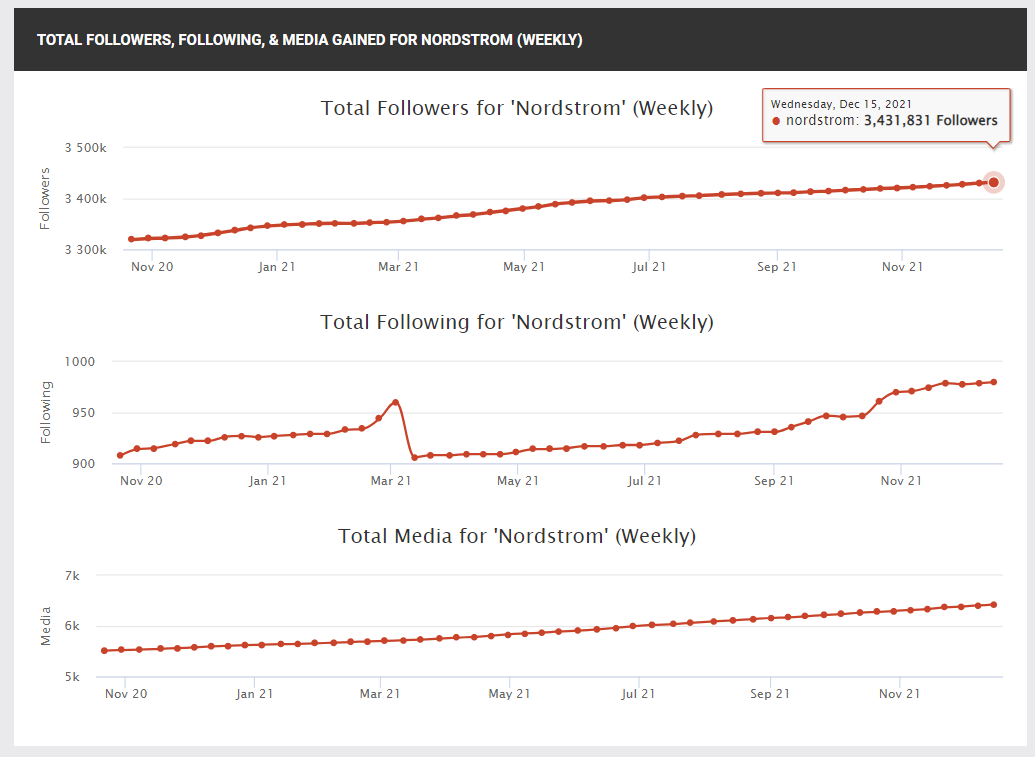
Task: Click the tooltip showing 3,431,831 Followers
Action: [886, 115]
